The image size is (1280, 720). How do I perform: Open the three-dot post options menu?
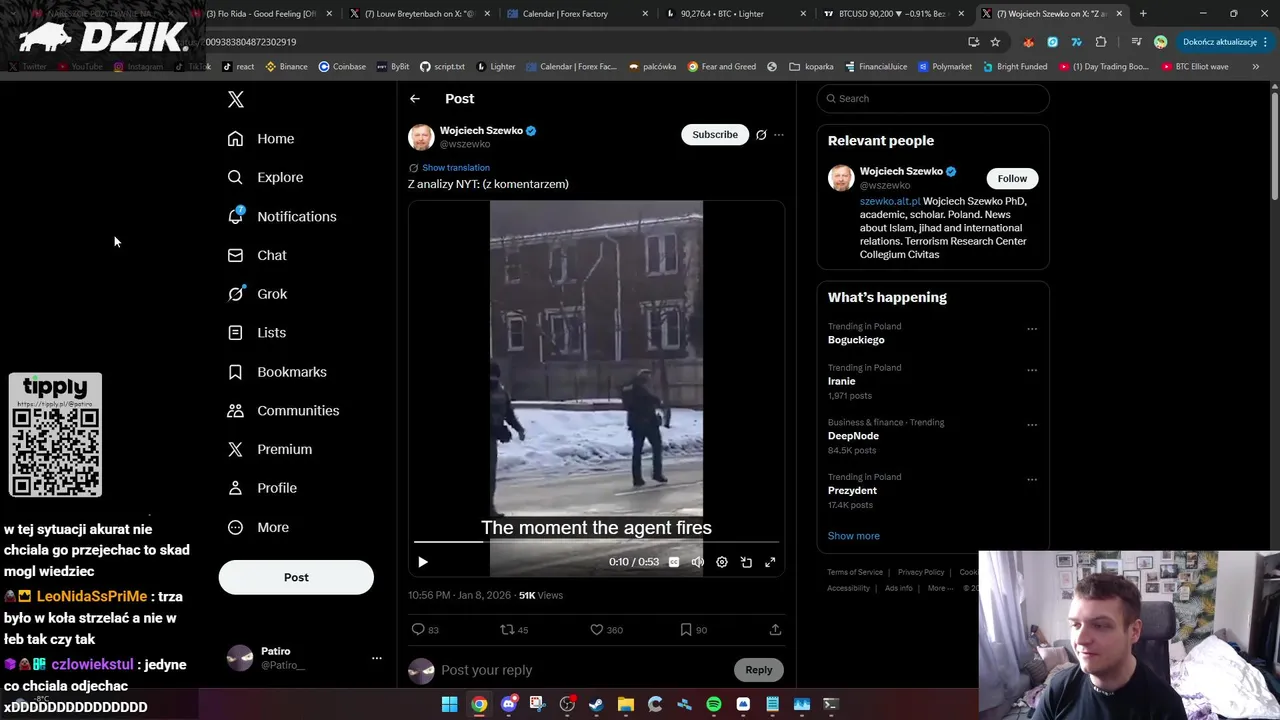tap(779, 135)
